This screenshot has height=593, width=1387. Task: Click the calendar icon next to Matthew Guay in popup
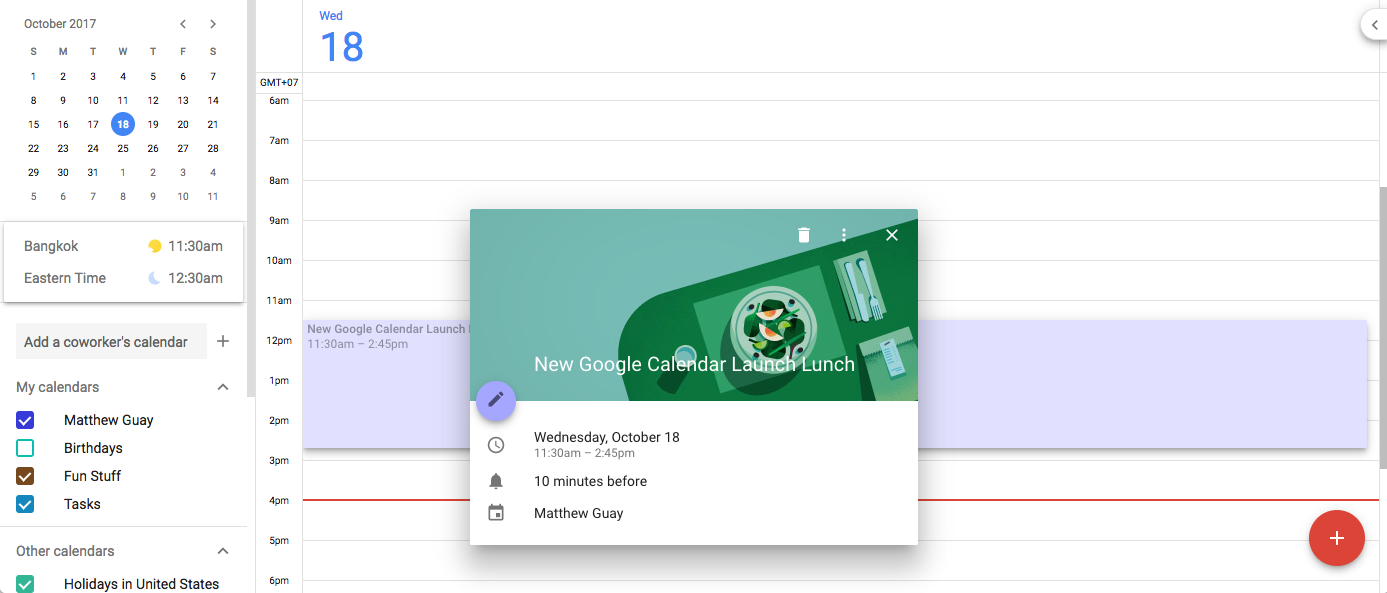click(x=496, y=513)
